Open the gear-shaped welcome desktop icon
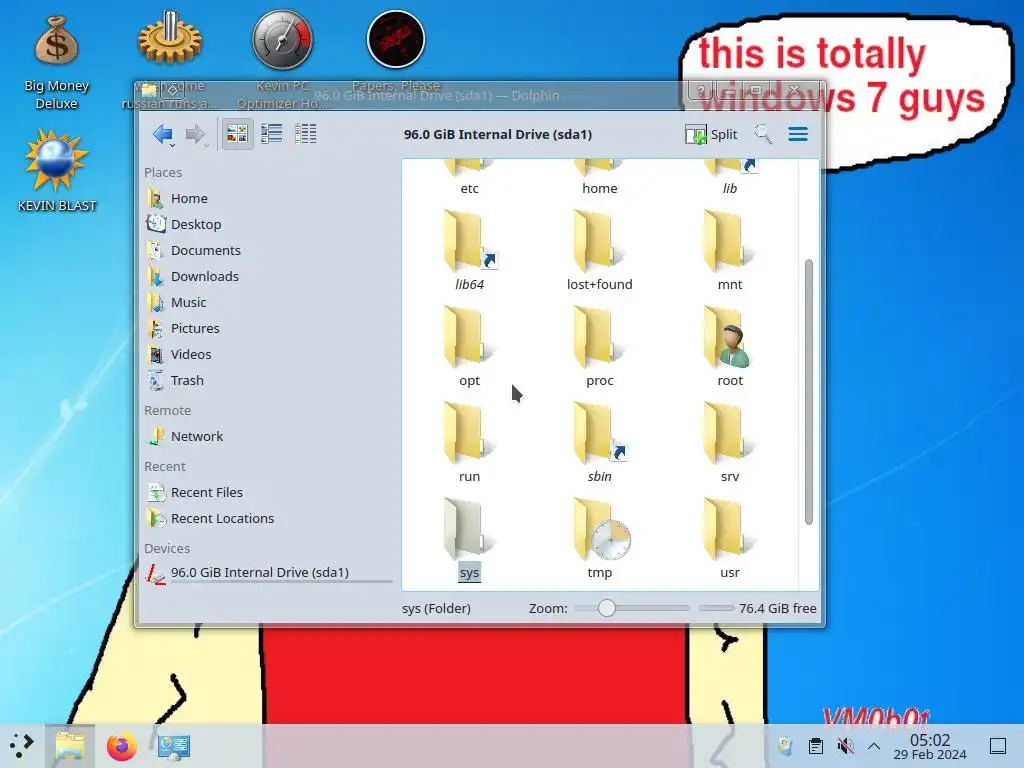The width and height of the screenshot is (1024, 768). coord(169,59)
